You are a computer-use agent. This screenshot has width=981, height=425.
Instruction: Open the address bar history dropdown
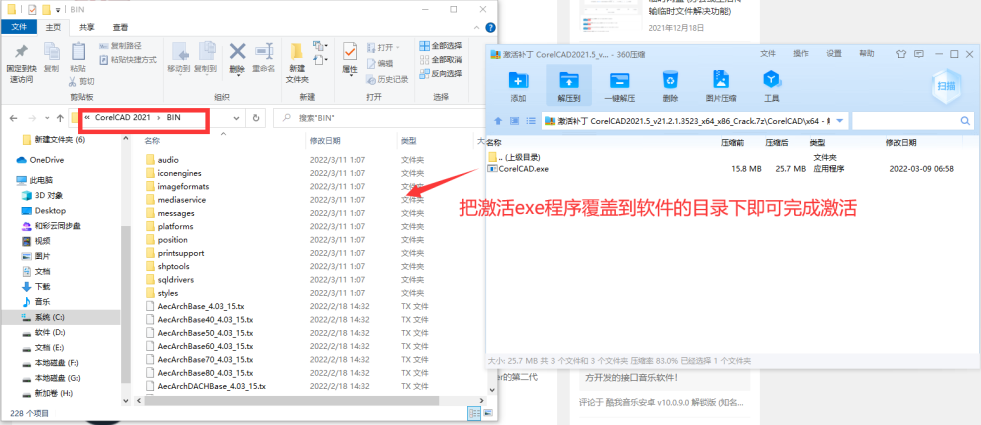click(236, 118)
